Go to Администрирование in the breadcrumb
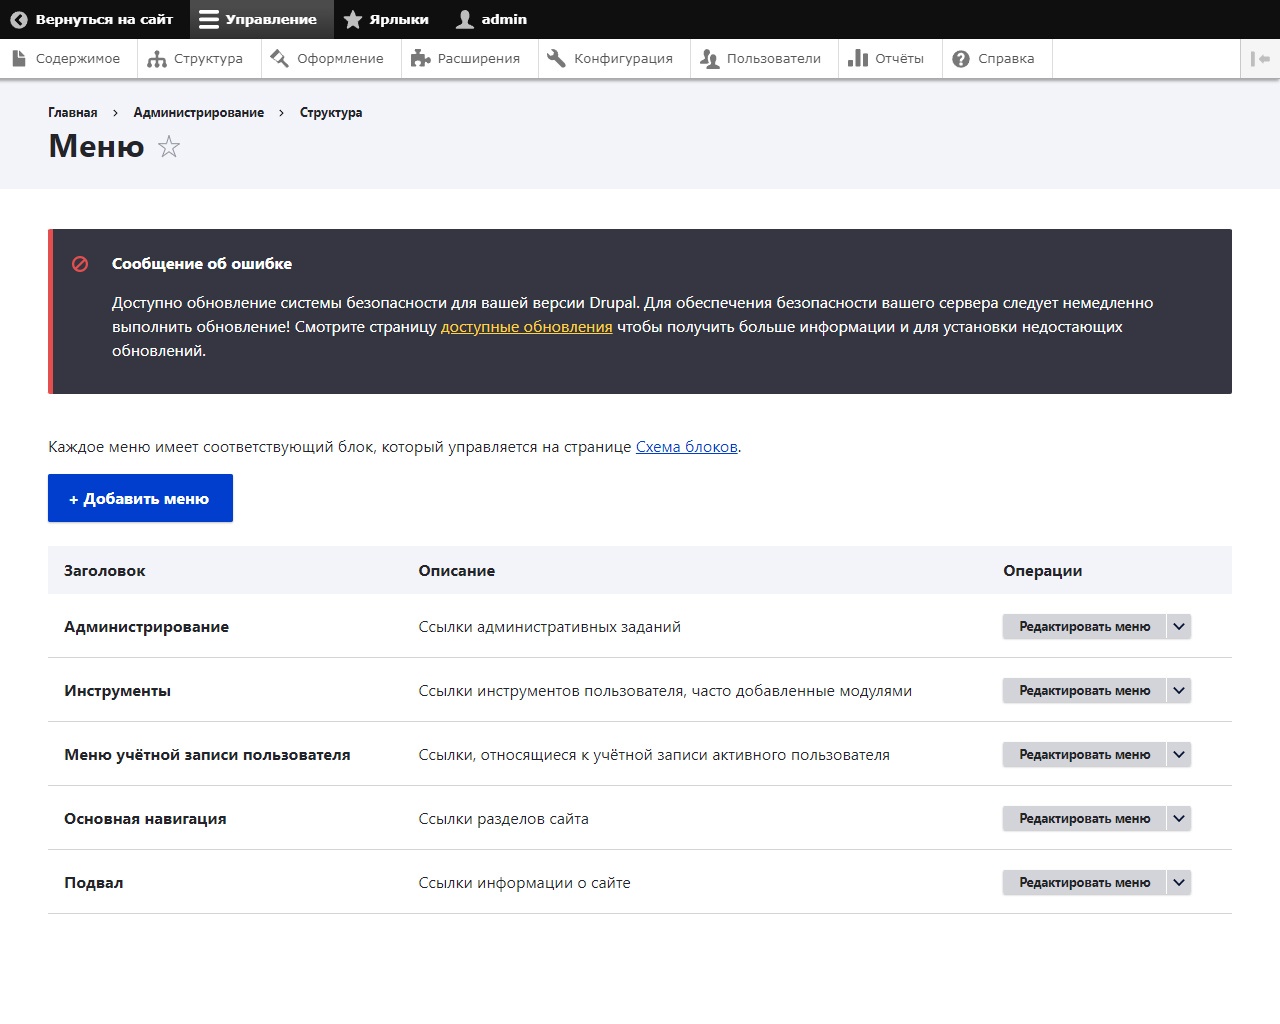Viewport: 1280px width, 1024px height. pyautogui.click(x=199, y=113)
